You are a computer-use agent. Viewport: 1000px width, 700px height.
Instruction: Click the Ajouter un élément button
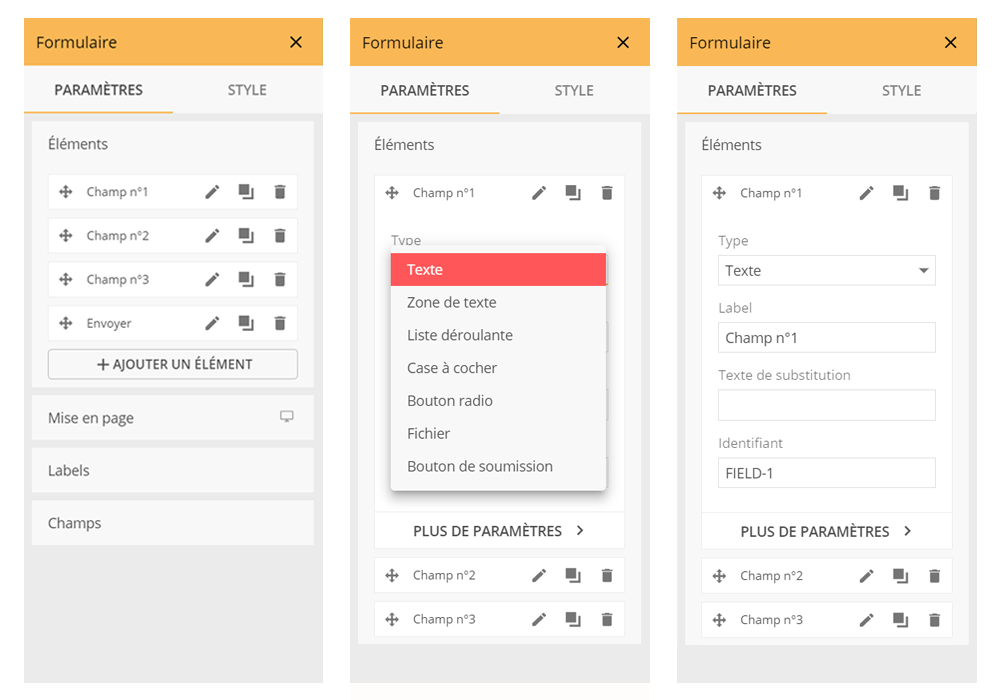pyautogui.click(x=173, y=364)
